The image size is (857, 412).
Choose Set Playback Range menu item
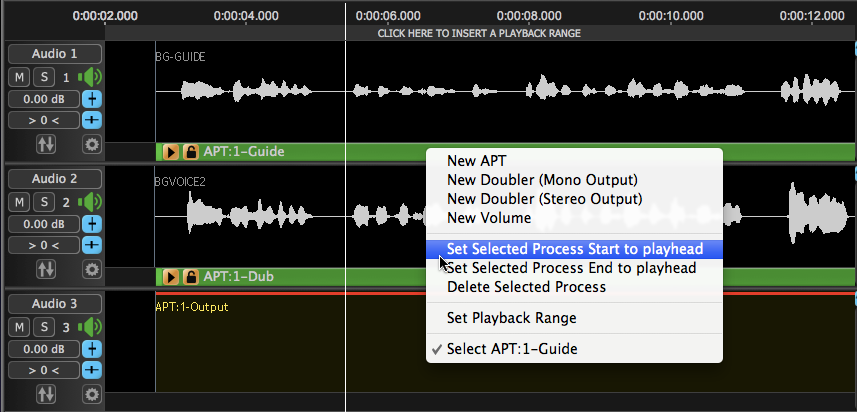[574, 317]
